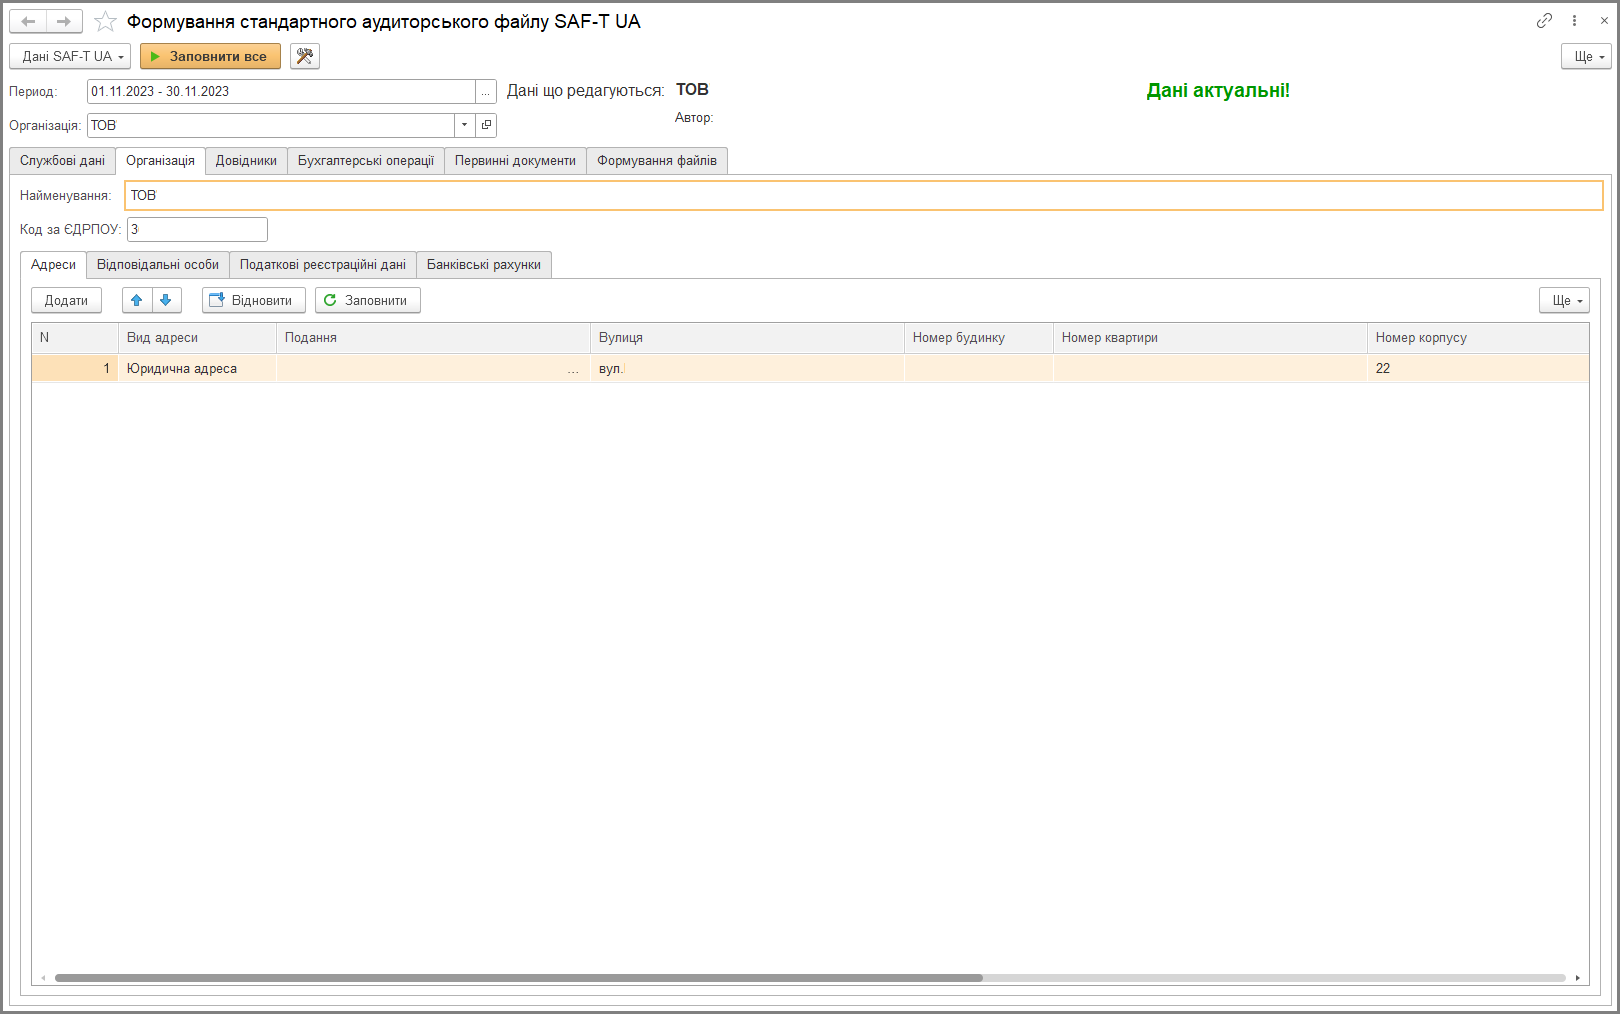Open the Подання cell ellipsis button
Image resolution: width=1620 pixels, height=1014 pixels.
(573, 369)
